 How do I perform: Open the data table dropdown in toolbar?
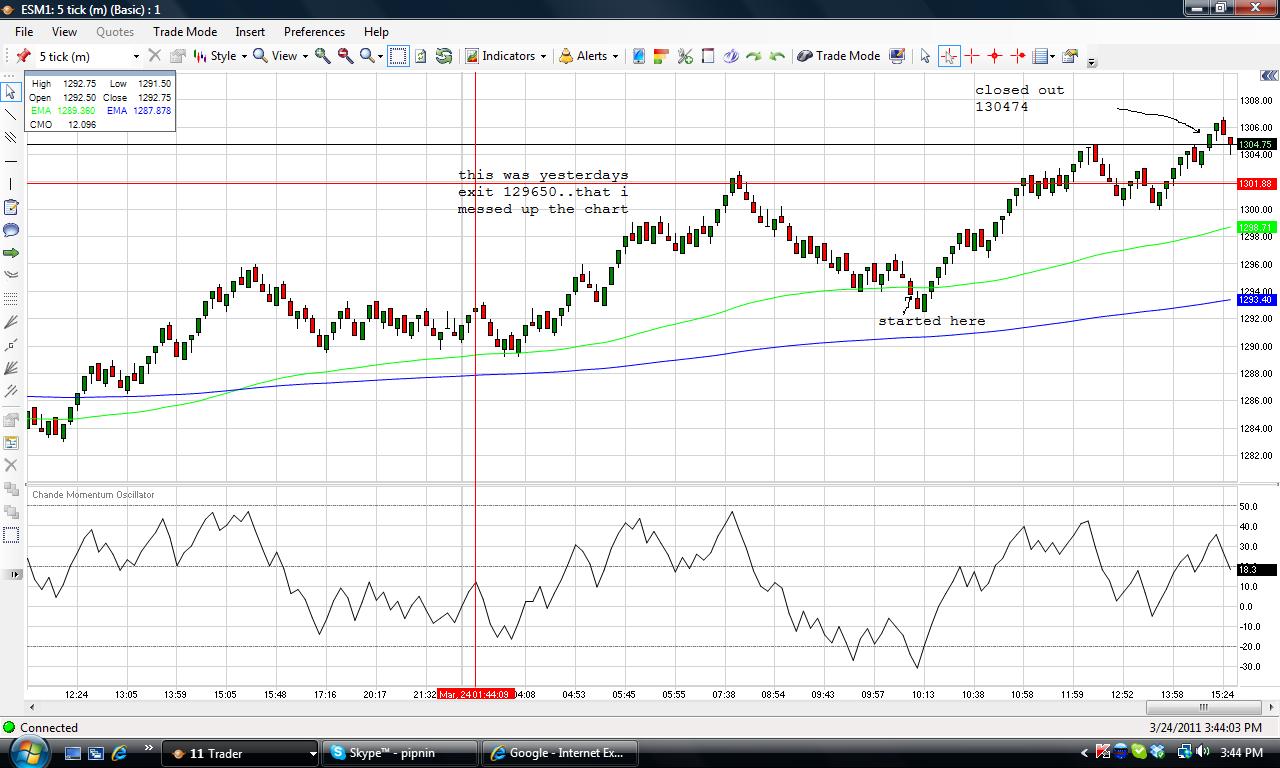[x=1043, y=56]
